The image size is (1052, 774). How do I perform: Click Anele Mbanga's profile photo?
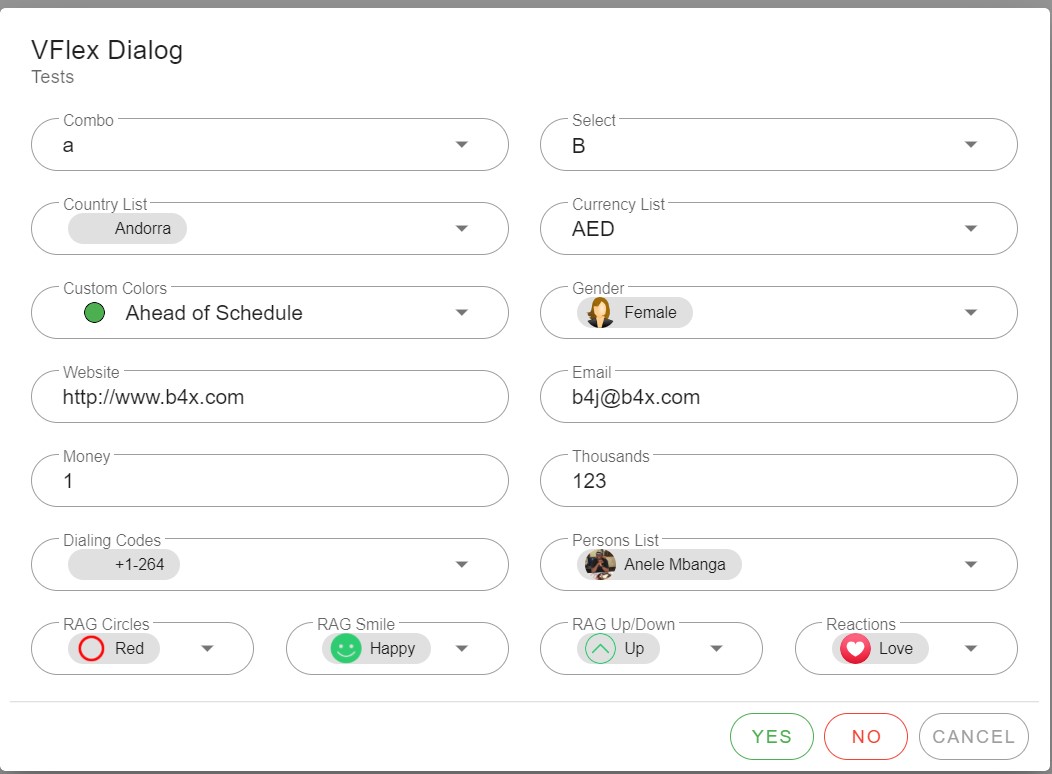pyautogui.click(x=600, y=564)
